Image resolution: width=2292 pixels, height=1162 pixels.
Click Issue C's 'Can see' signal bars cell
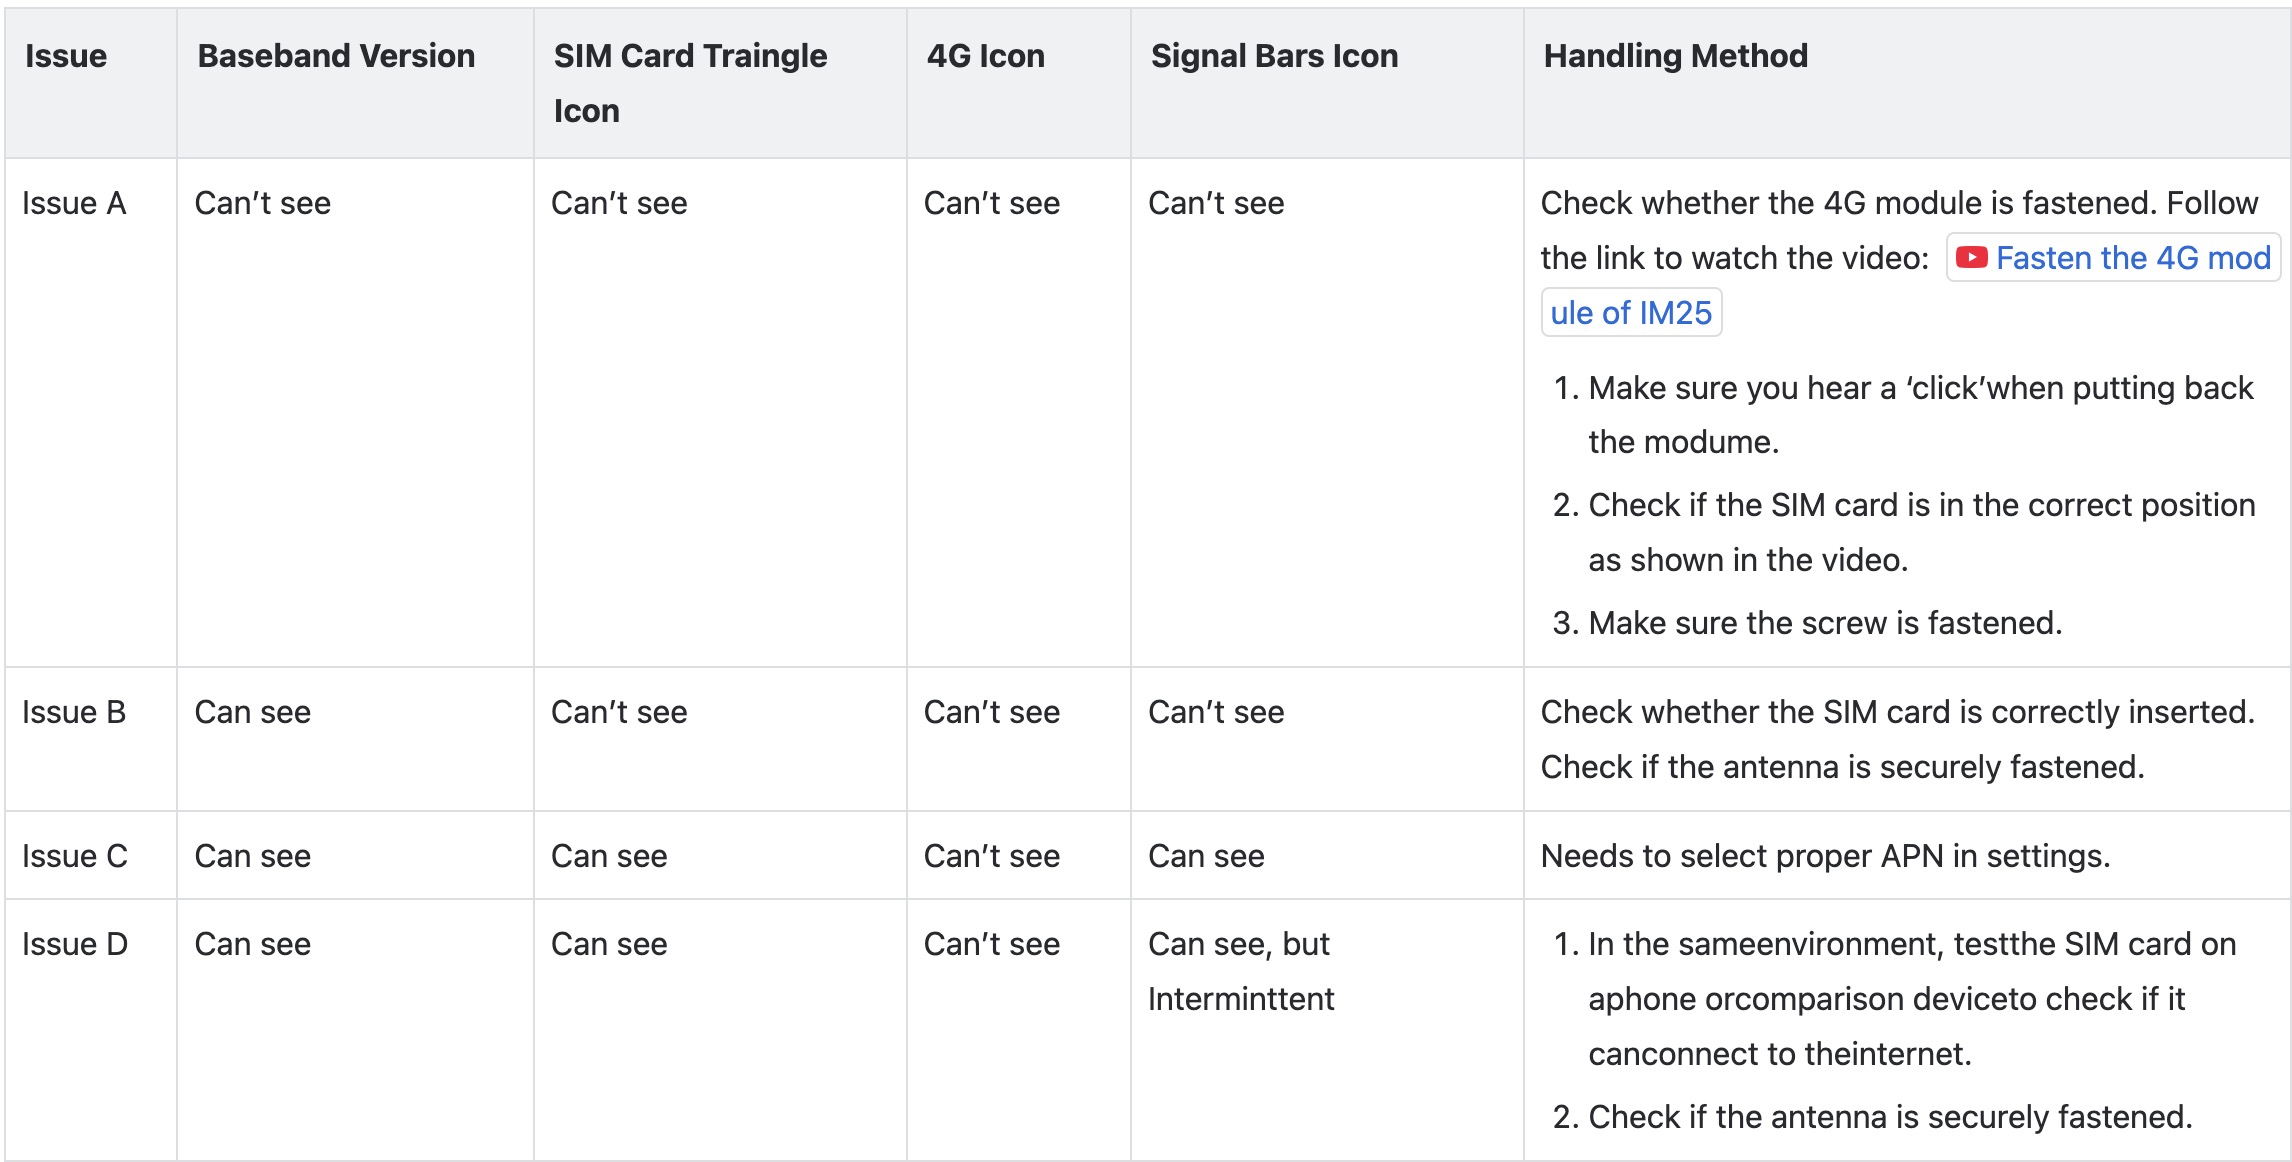point(1206,856)
